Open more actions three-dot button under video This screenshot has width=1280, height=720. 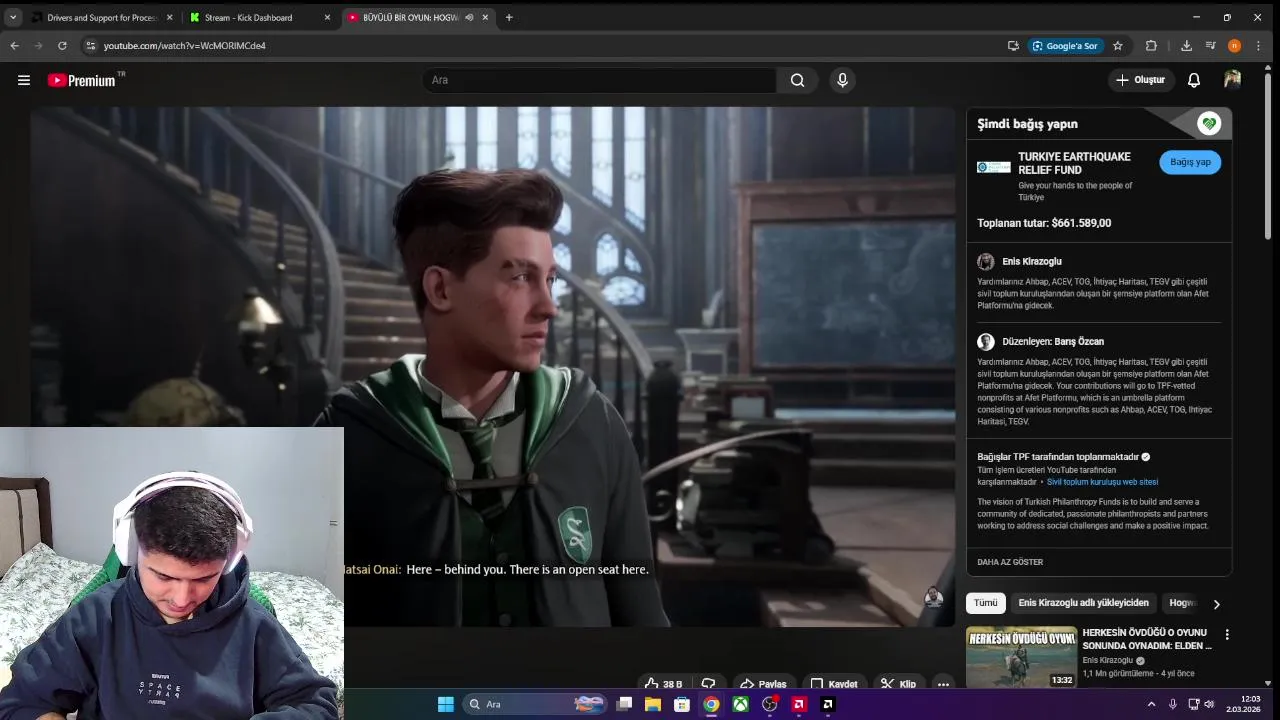point(943,684)
